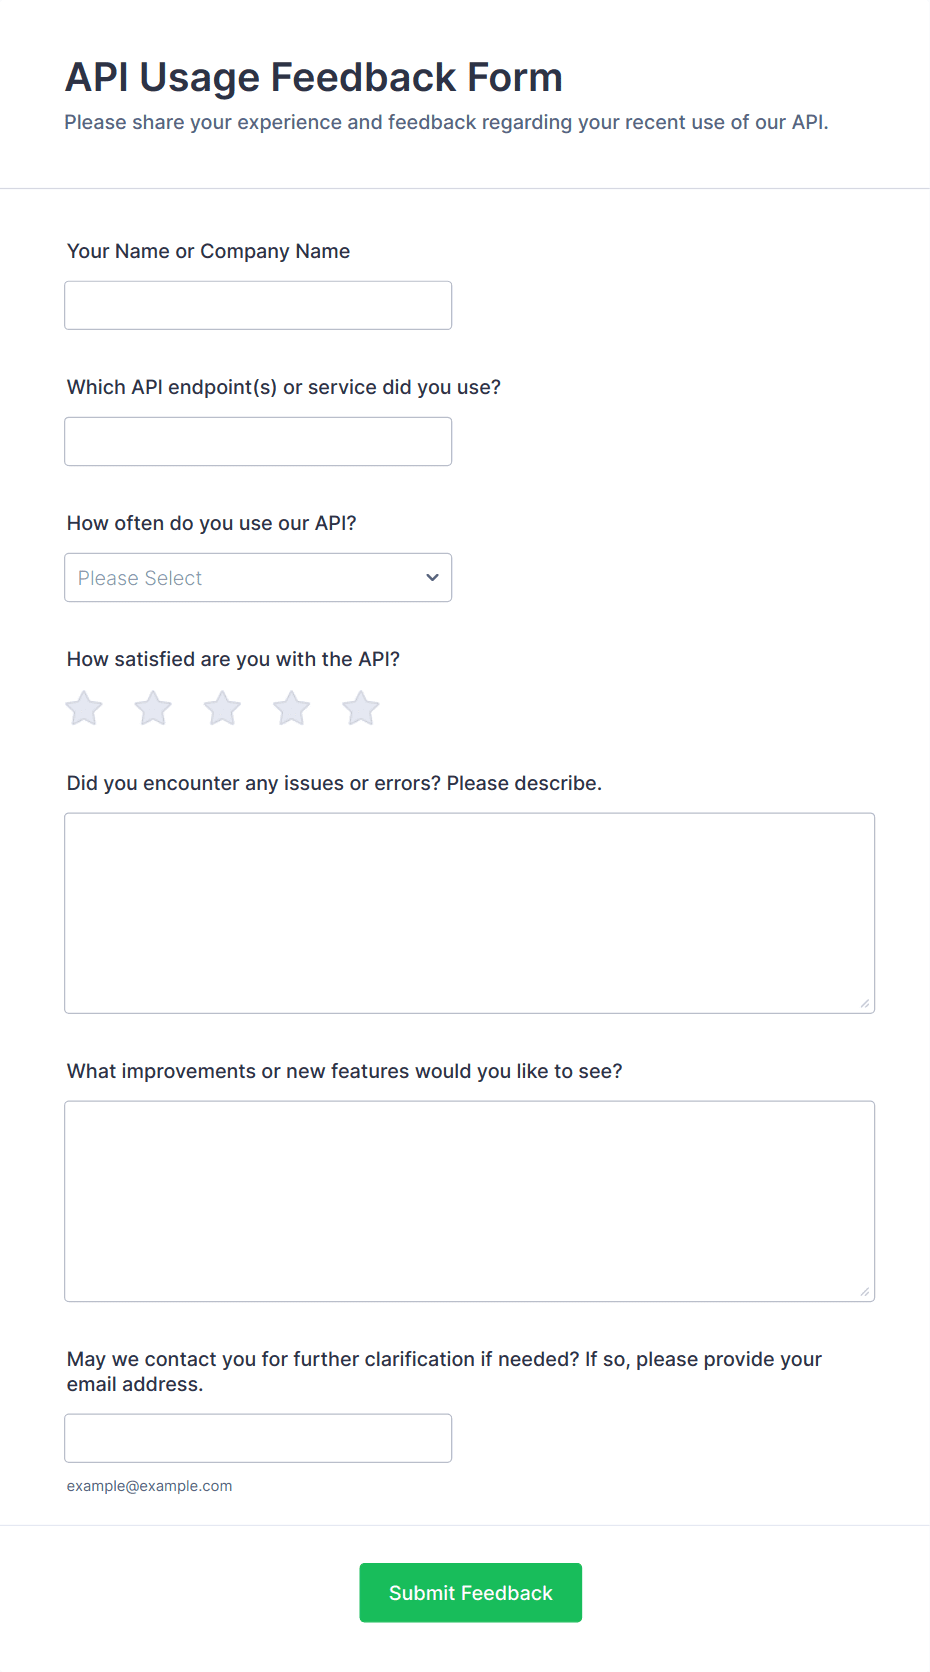Click the API endpoint(s) text field
The image size is (930, 1672).
(258, 441)
